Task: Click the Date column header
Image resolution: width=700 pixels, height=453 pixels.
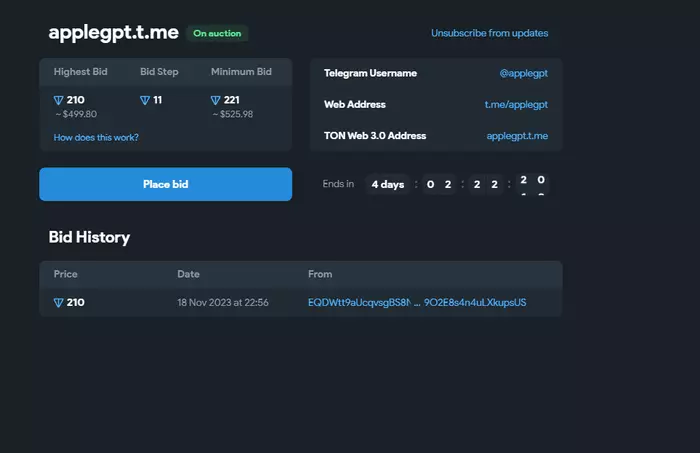Action: point(188,274)
